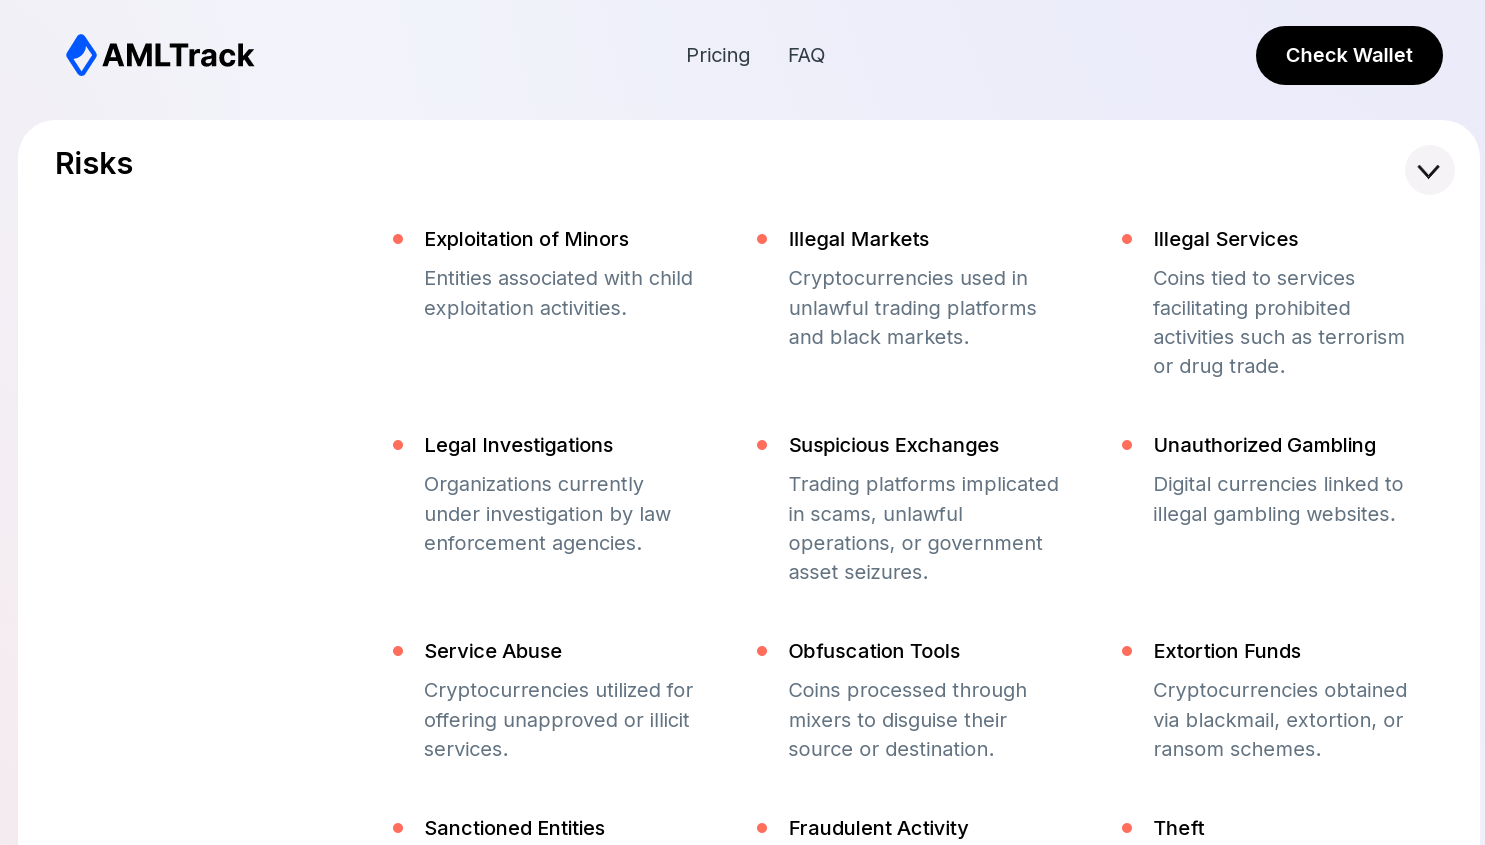Click the Sanctioned Entities title
The width and height of the screenshot is (1485, 845).
point(514,828)
